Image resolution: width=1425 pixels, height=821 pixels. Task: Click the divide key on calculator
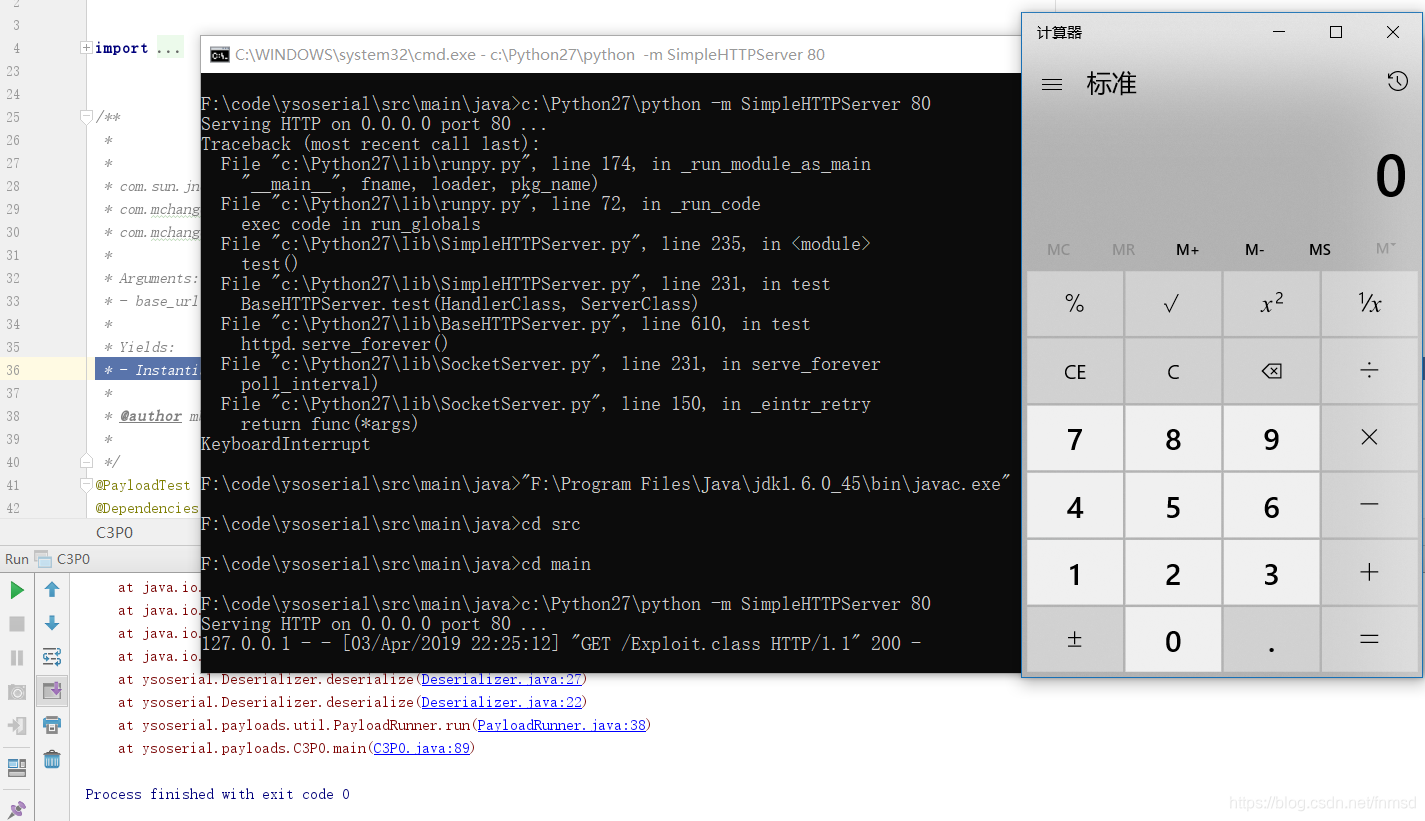(x=1369, y=371)
